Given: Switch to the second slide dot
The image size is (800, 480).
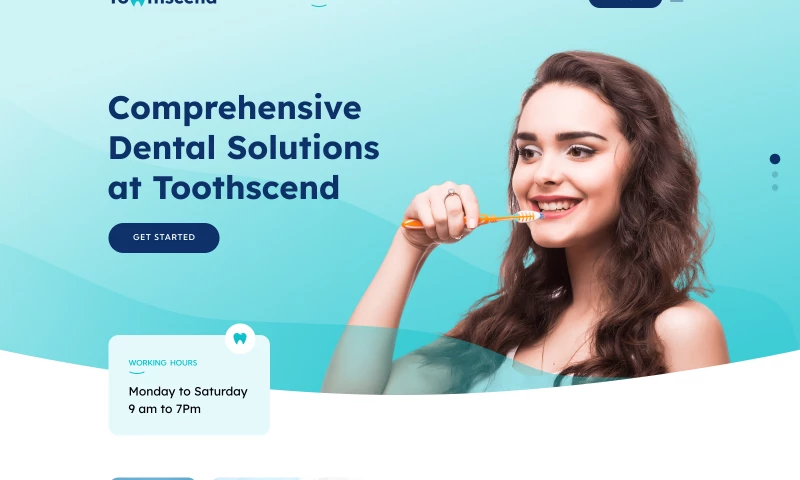Looking at the screenshot, I should [x=775, y=174].
